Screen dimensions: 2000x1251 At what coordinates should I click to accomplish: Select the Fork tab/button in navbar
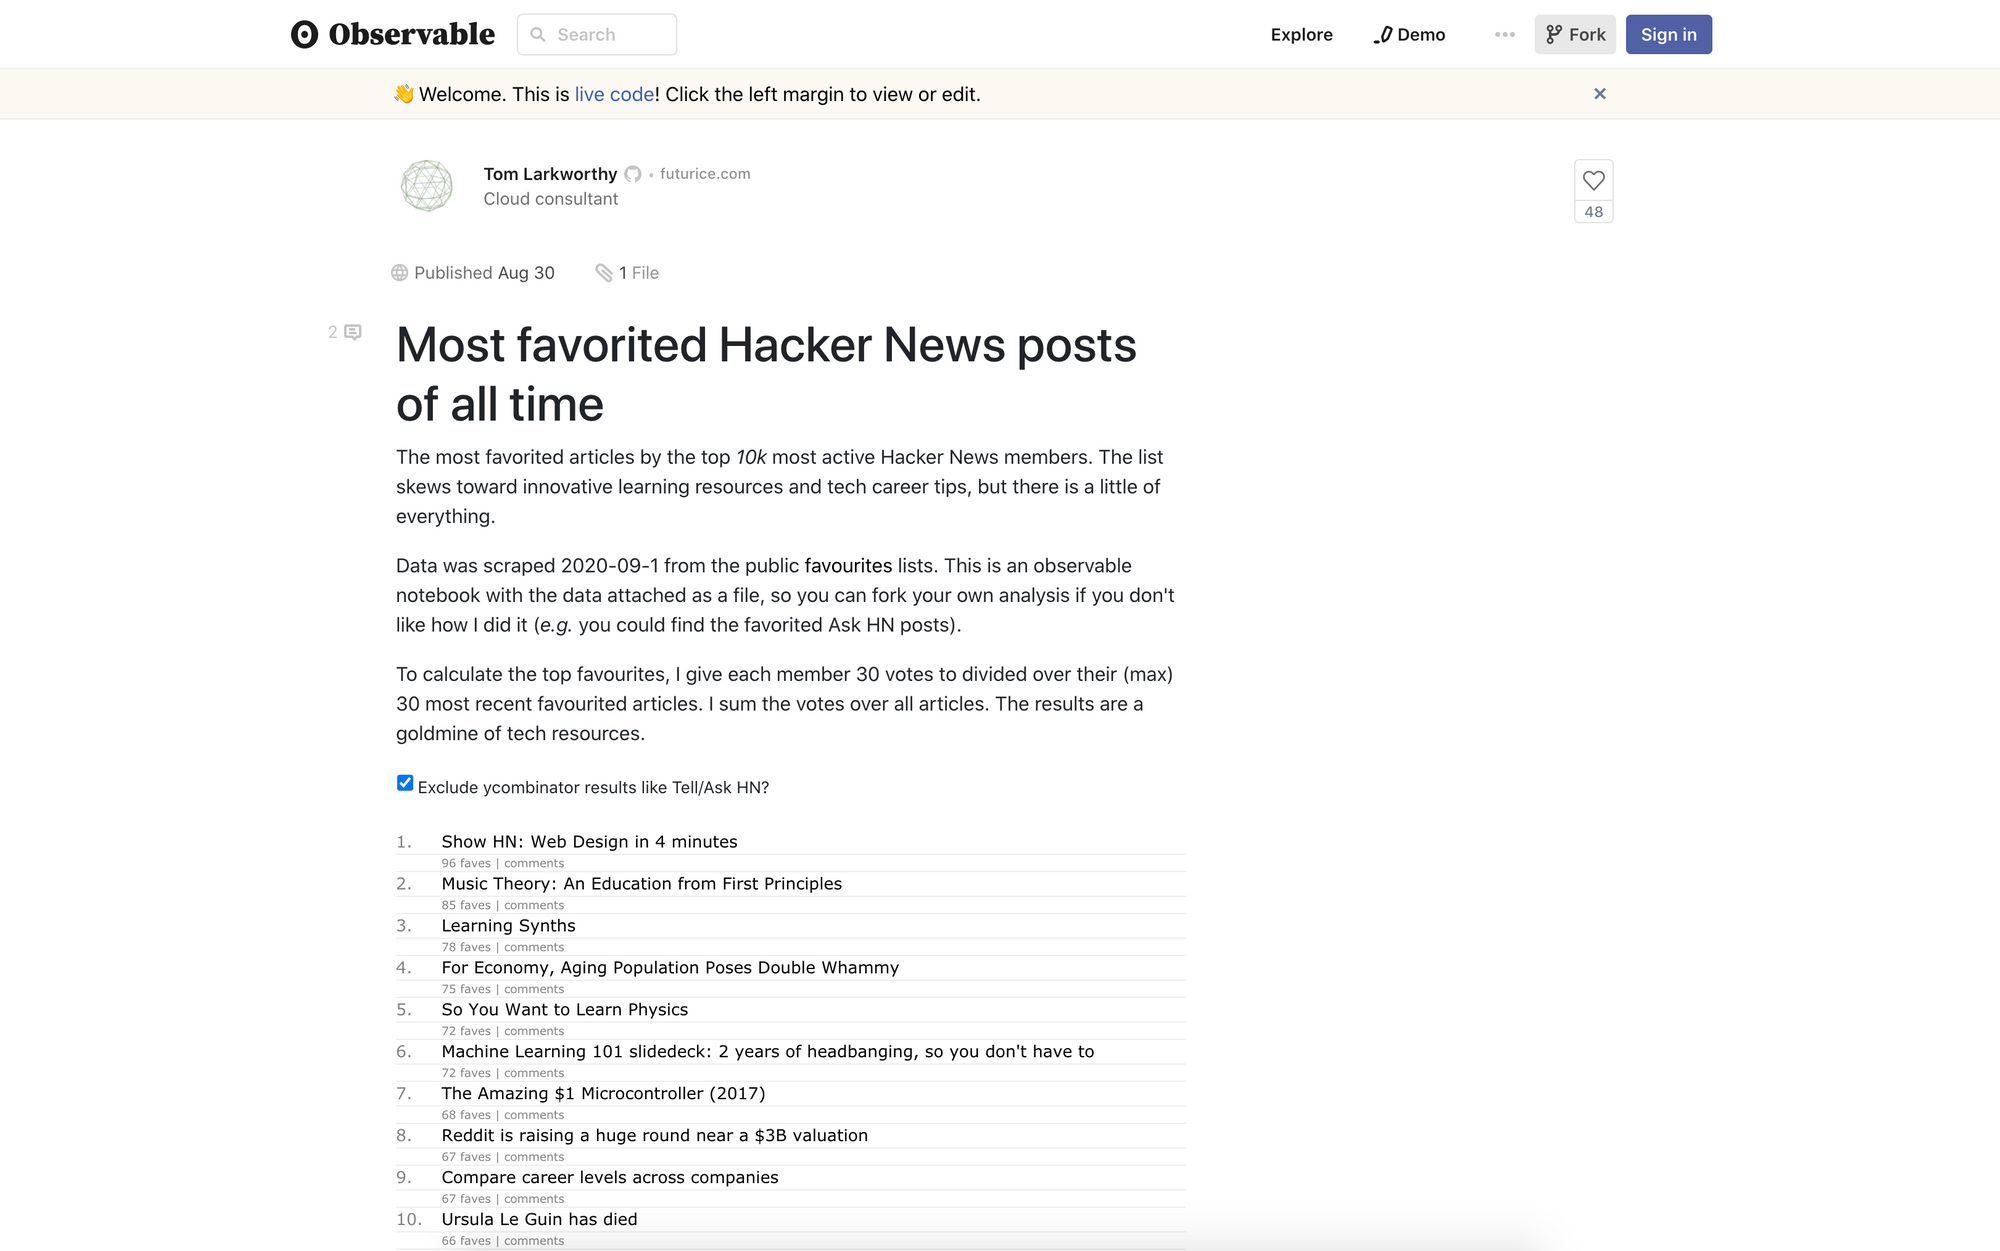(1573, 33)
